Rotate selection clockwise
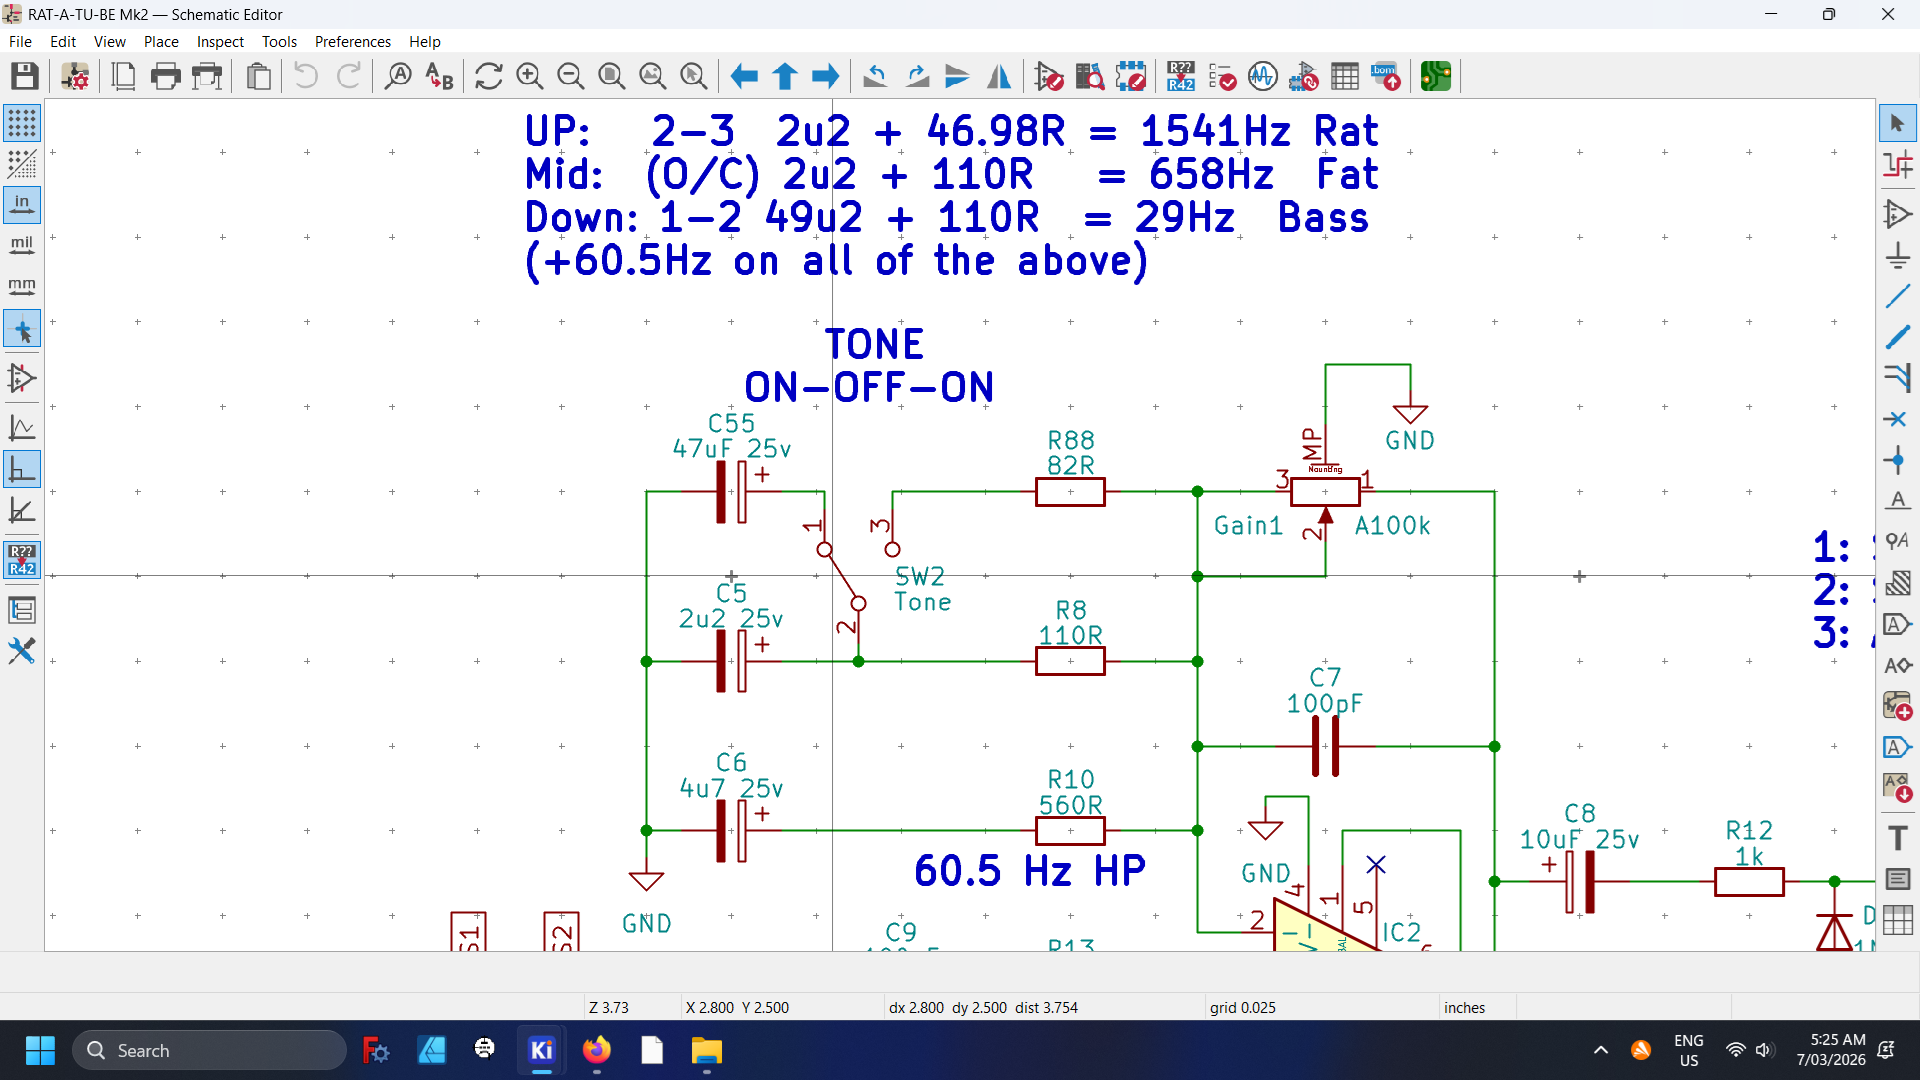The height and width of the screenshot is (1080, 1920). click(917, 76)
